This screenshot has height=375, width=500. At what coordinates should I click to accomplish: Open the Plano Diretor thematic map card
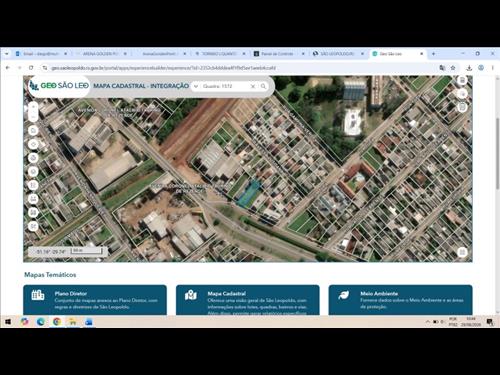(95, 300)
